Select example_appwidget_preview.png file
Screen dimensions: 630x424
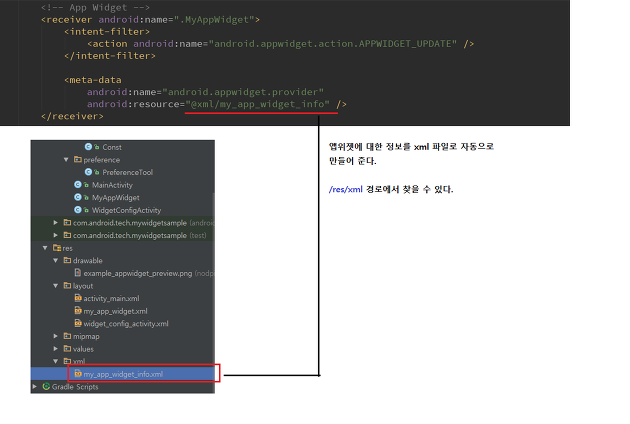137,273
